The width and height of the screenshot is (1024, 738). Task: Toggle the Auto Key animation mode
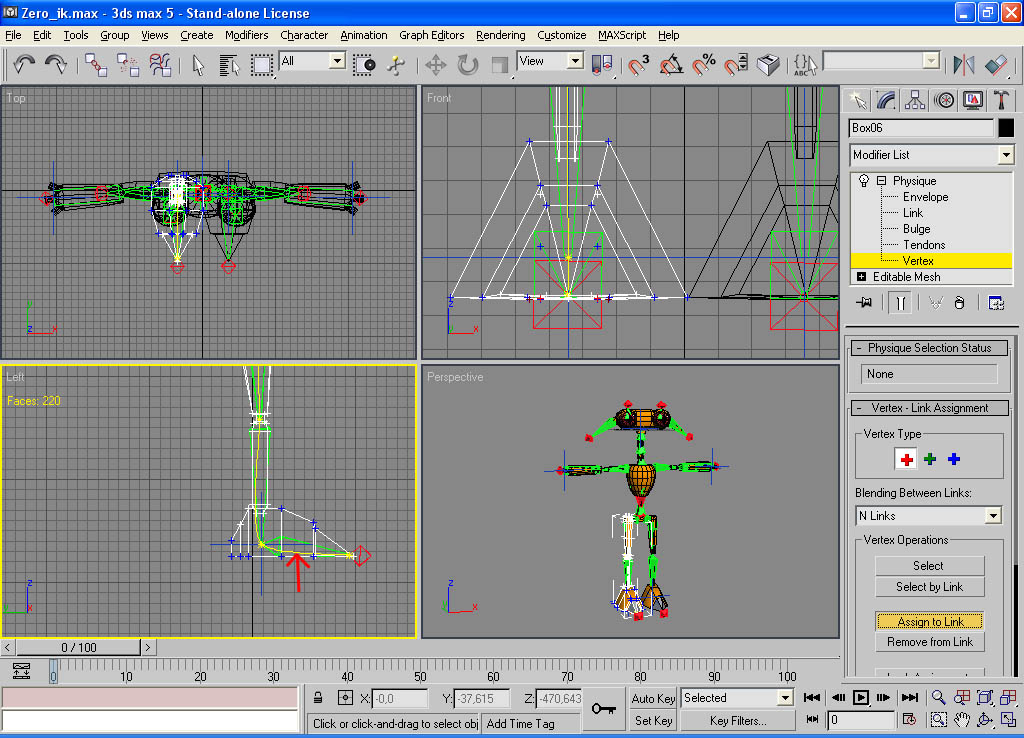pyautogui.click(x=654, y=698)
